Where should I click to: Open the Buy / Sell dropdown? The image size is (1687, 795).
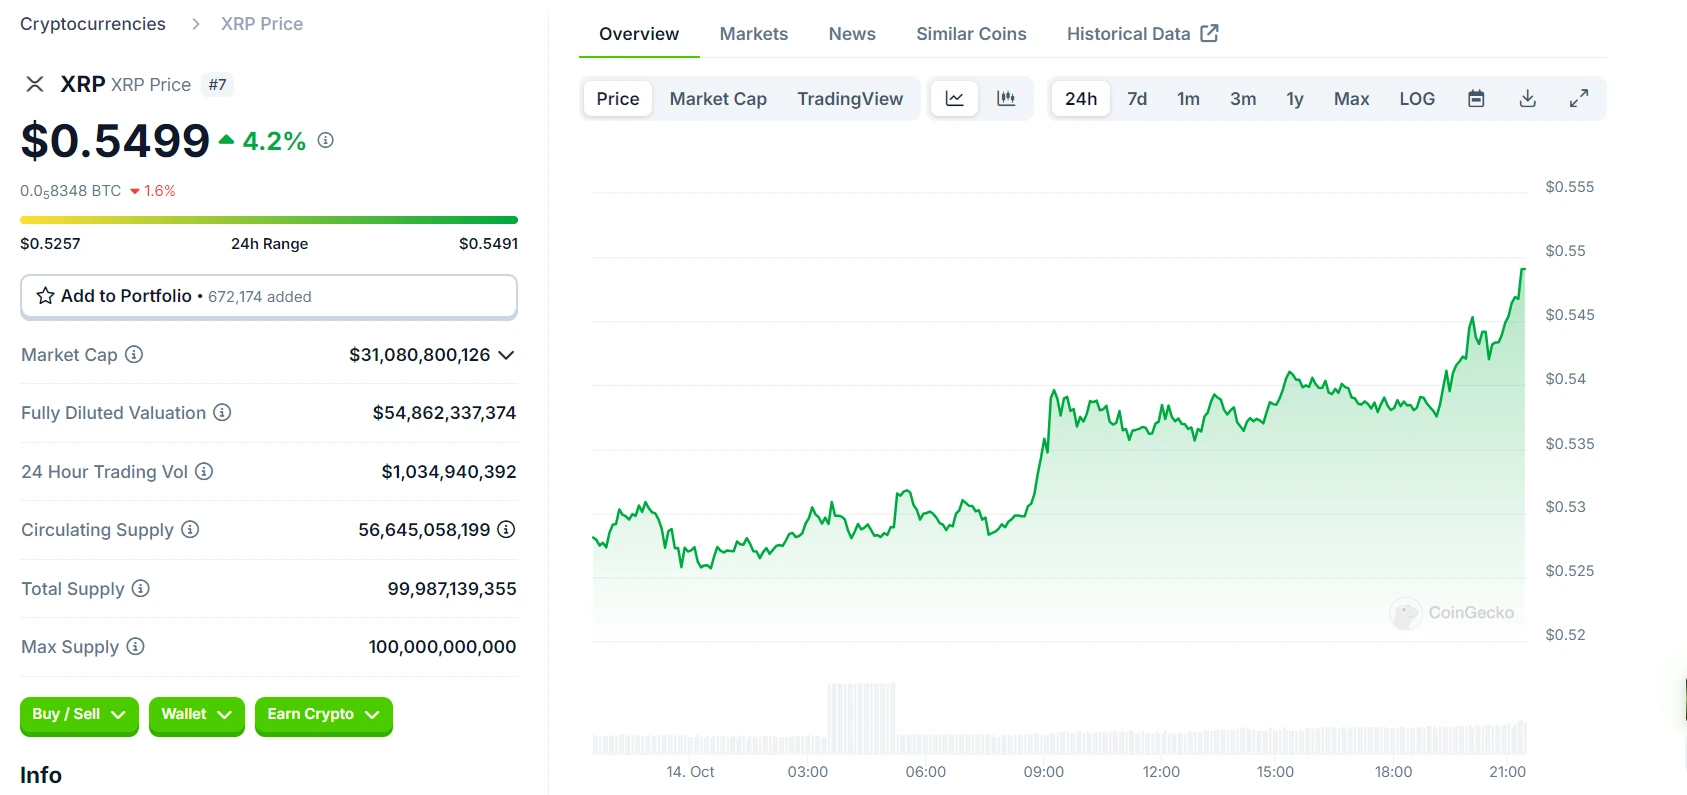79,715
